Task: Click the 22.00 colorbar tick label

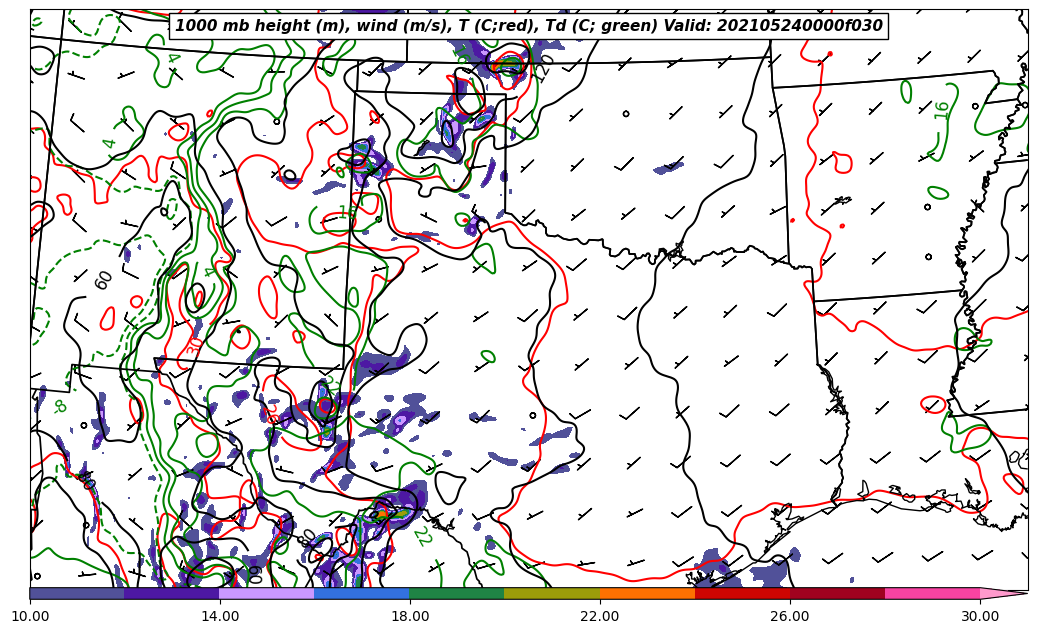Action: point(600,616)
